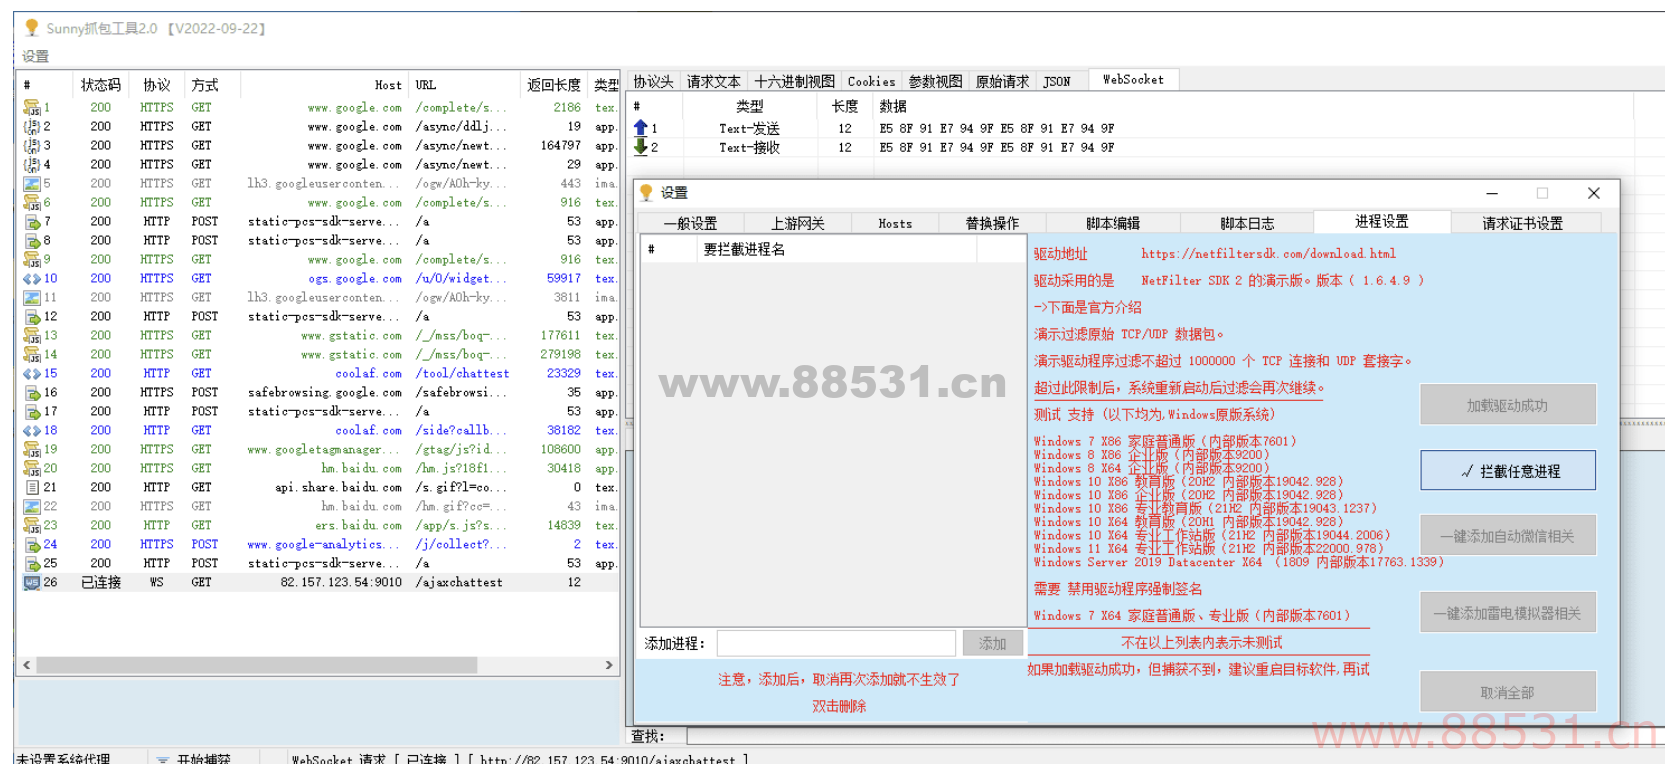
Task: Open the 脚本编辑 tab in settings
Action: (1113, 223)
